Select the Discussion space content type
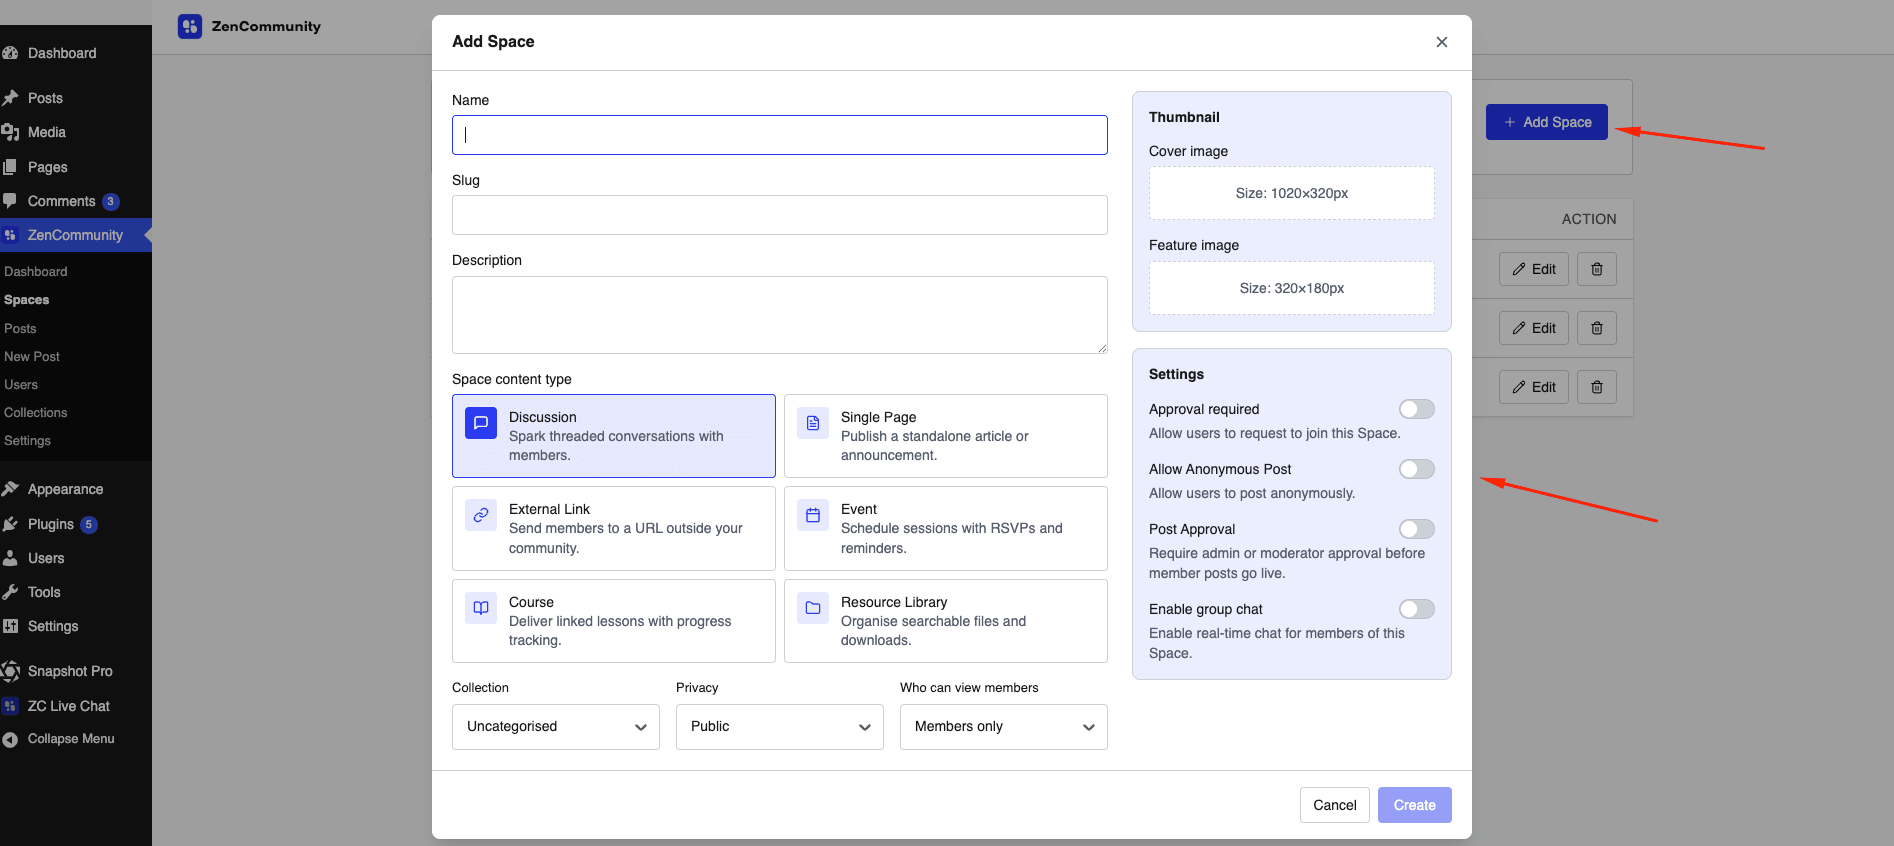Image resolution: width=1894 pixels, height=846 pixels. 614,436
